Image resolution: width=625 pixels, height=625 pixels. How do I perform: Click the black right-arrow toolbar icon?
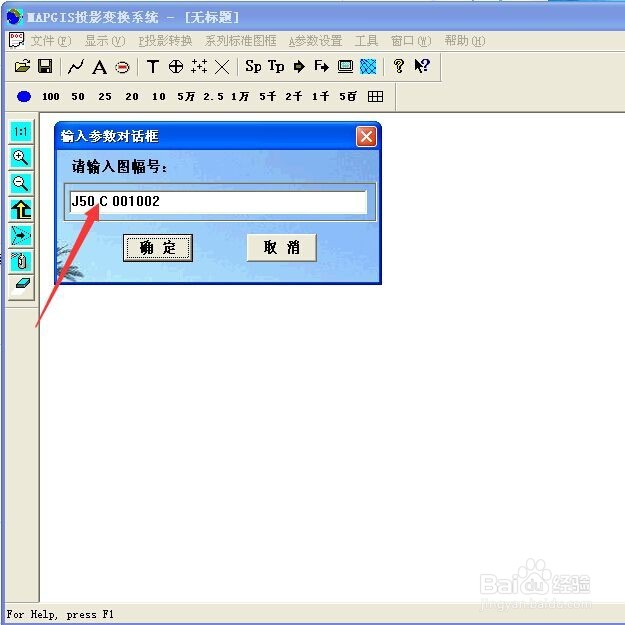(299, 67)
